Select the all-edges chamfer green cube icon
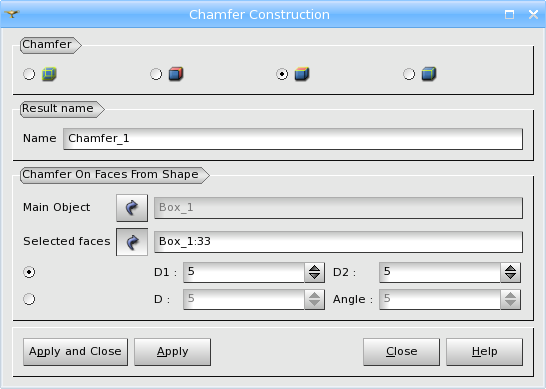This screenshot has height=389, width=546. 49,74
